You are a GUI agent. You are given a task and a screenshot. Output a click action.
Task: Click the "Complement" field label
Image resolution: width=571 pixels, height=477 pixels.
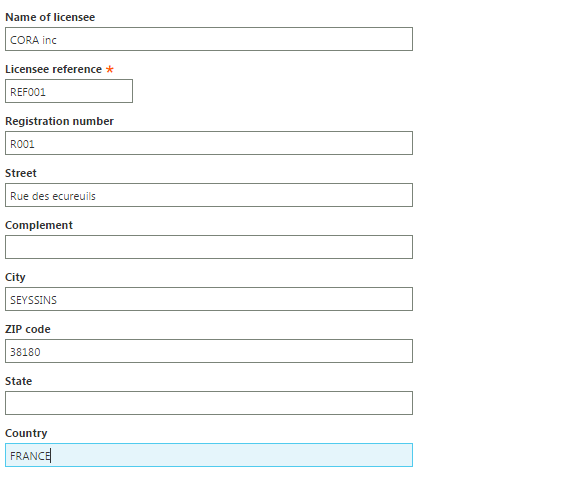coord(39,225)
